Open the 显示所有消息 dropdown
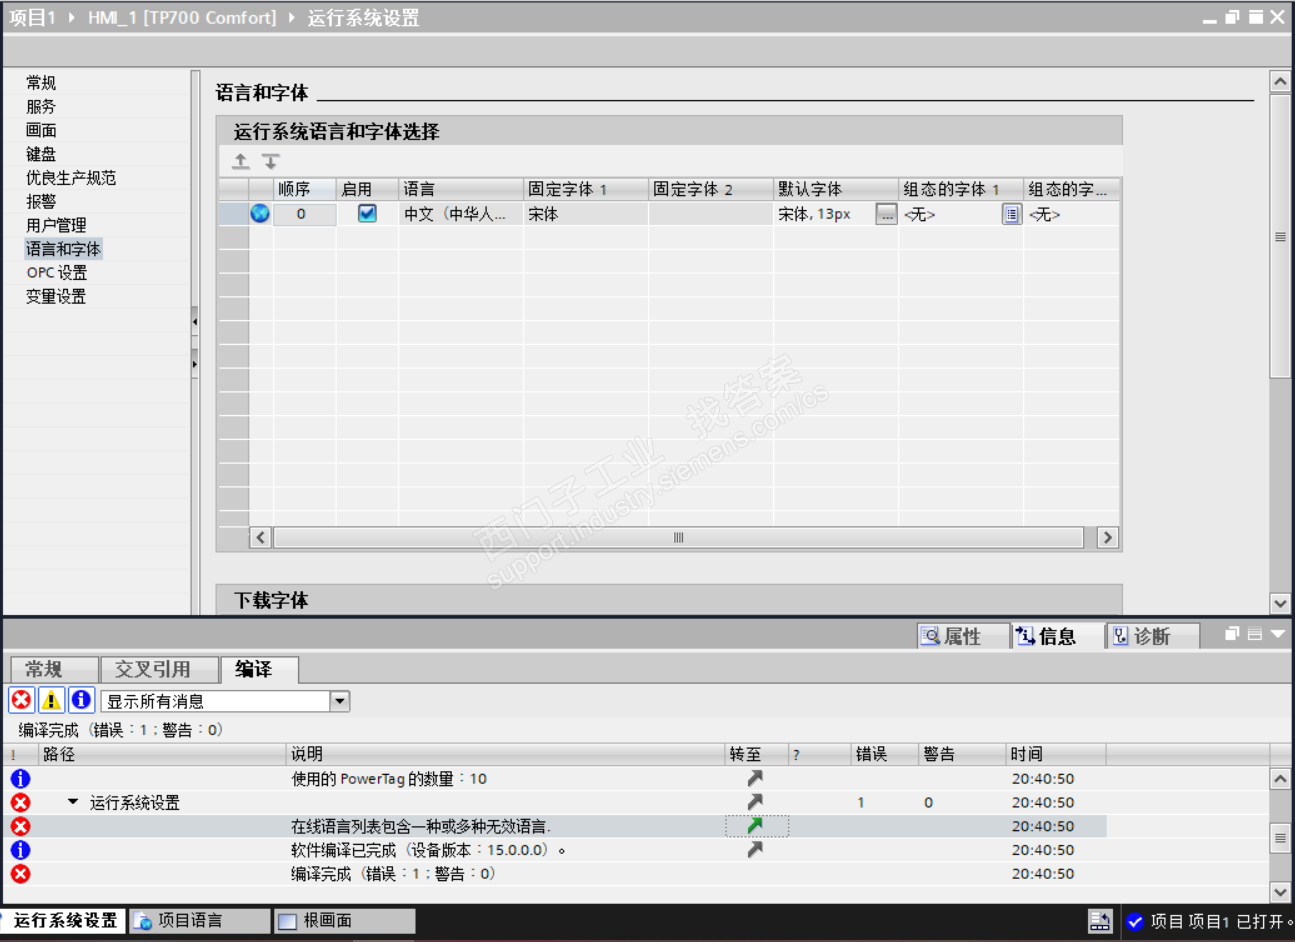1295x942 pixels. tap(340, 701)
